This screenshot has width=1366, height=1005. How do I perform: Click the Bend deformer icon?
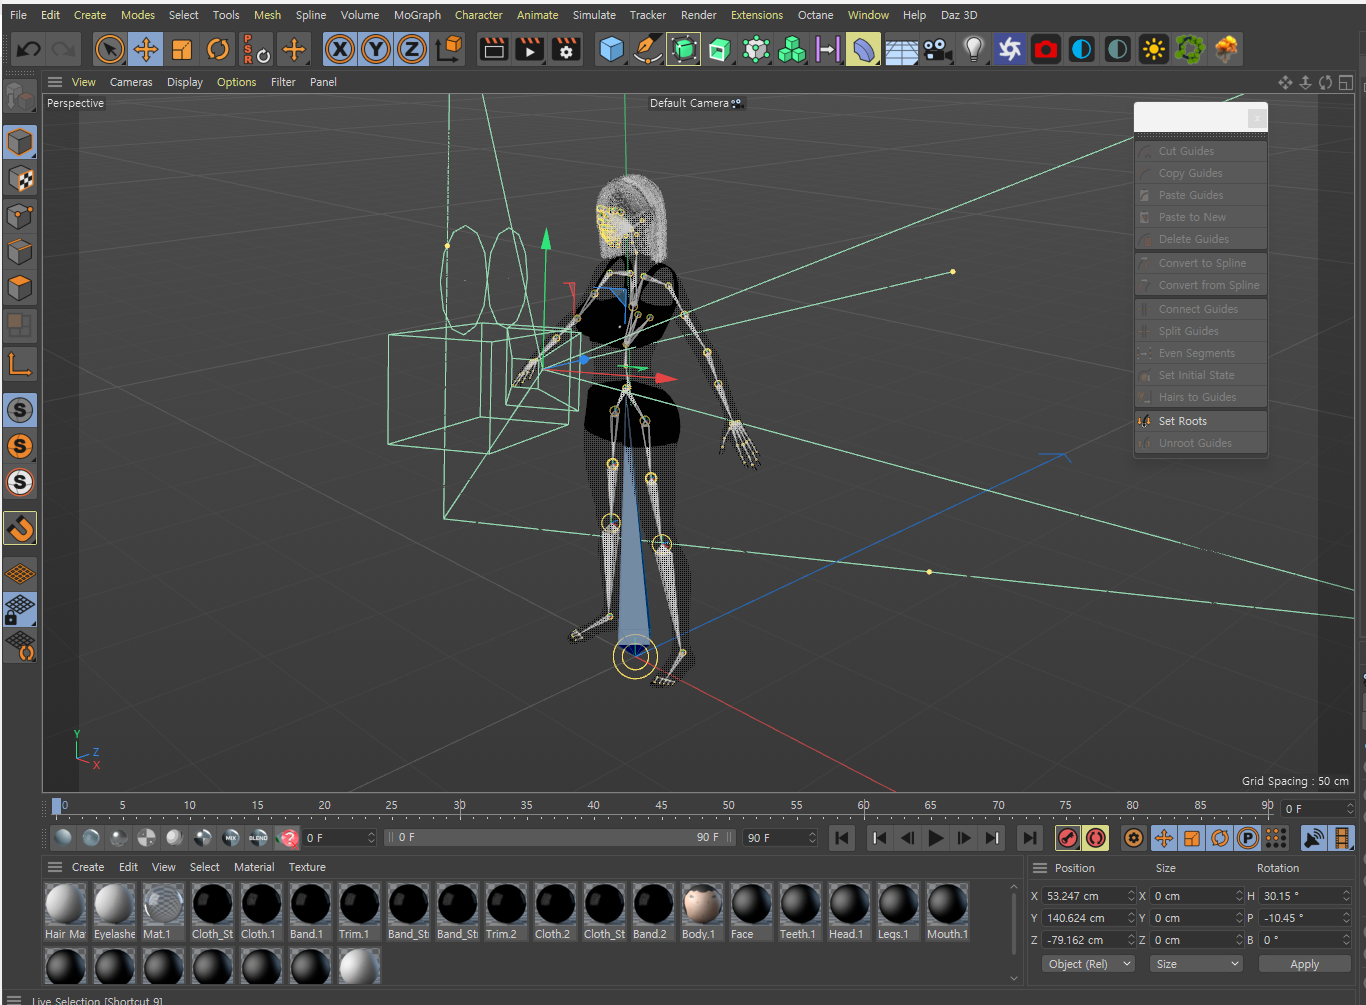coord(863,48)
